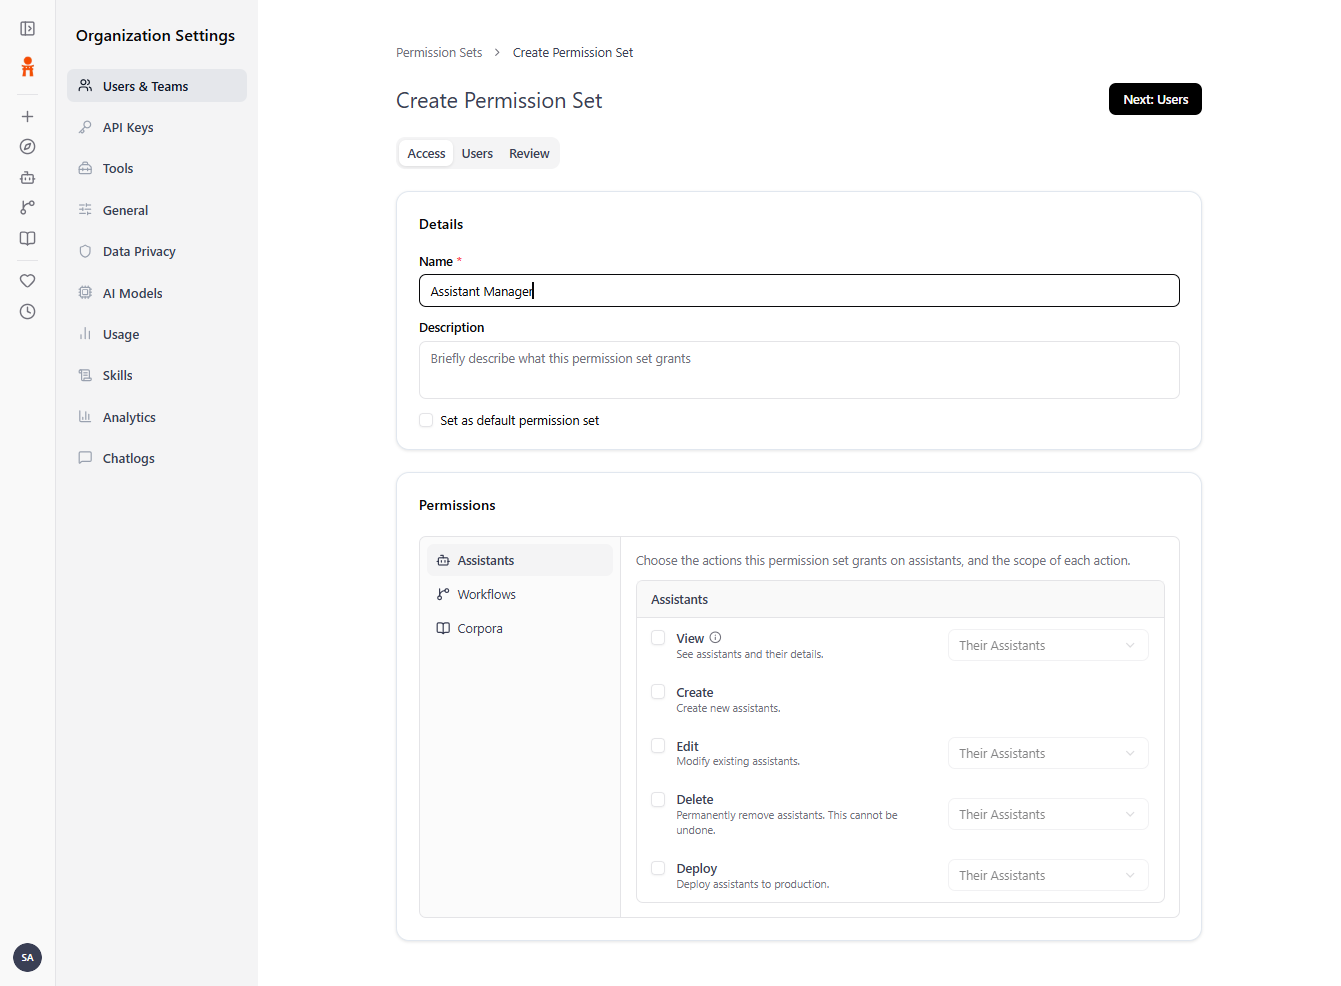The height and width of the screenshot is (986, 1341).
Task: Select Corpora in permissions list
Action: [x=520, y=628]
